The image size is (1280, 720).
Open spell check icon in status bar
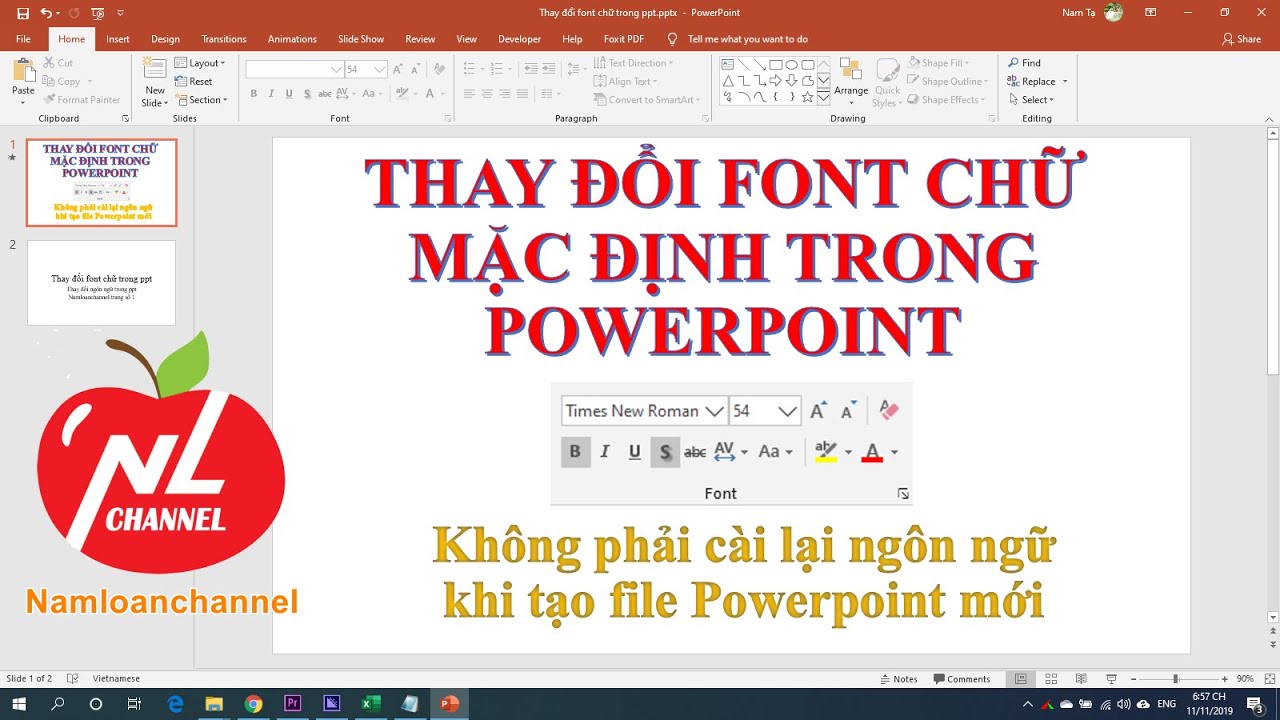[74, 679]
